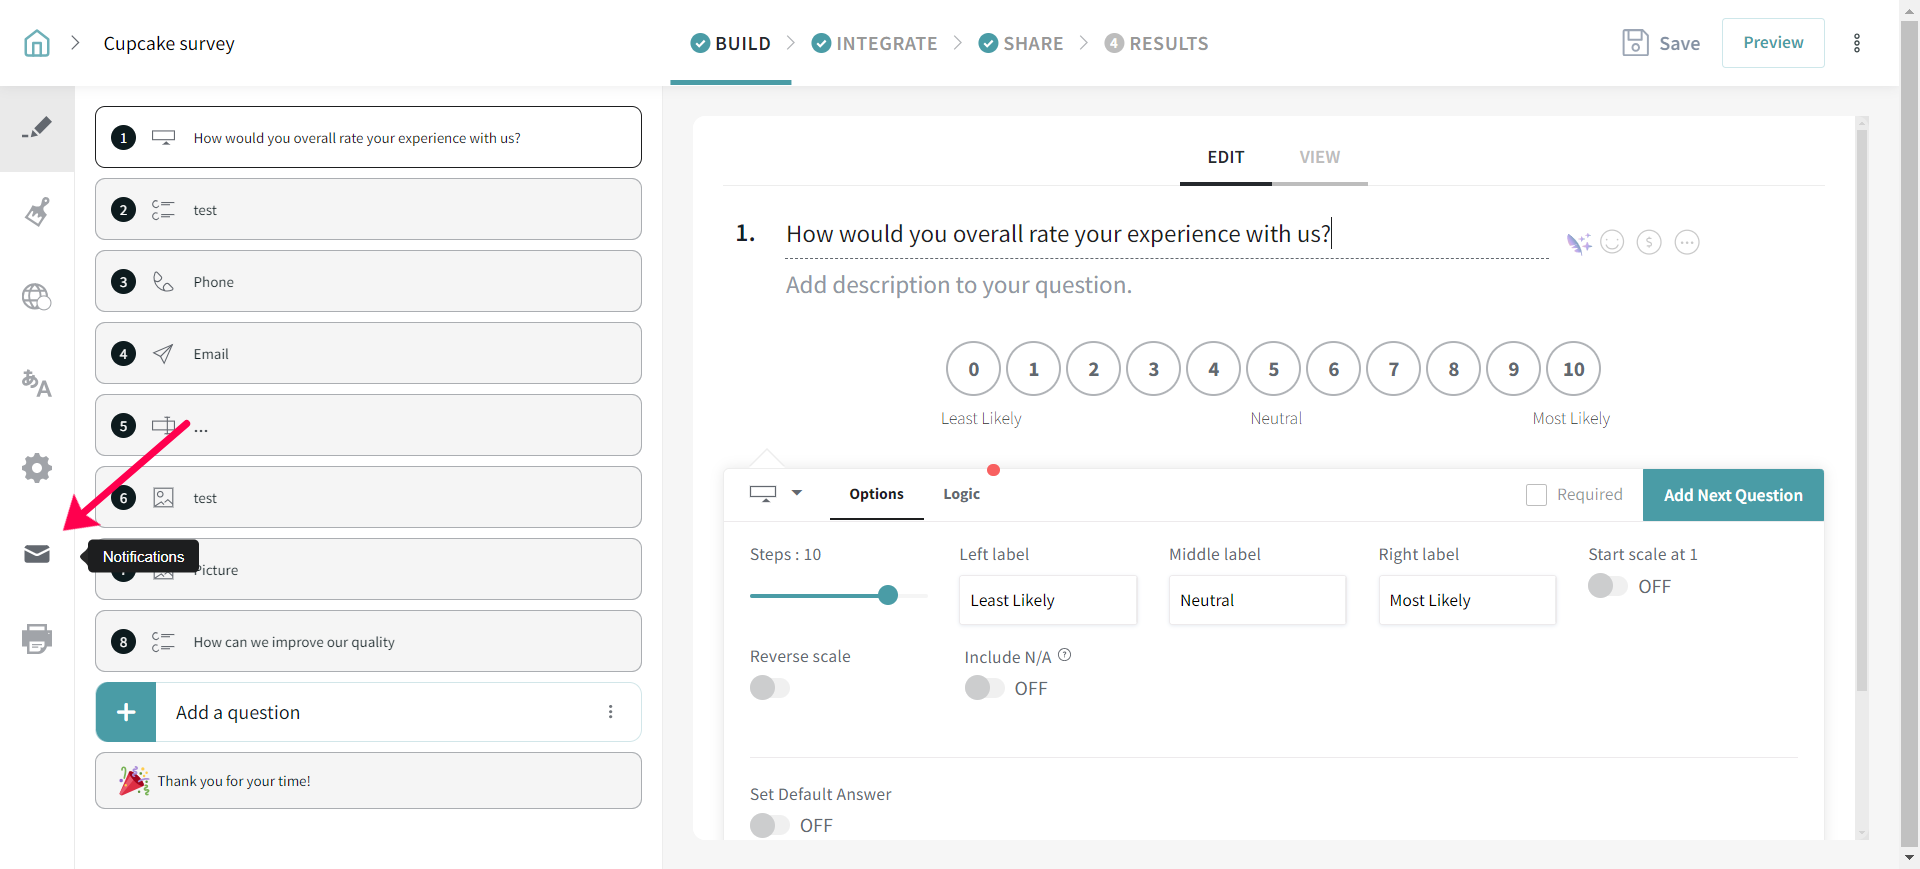Click the print icon in the sidebar
This screenshot has width=1920, height=869.
(x=37, y=638)
